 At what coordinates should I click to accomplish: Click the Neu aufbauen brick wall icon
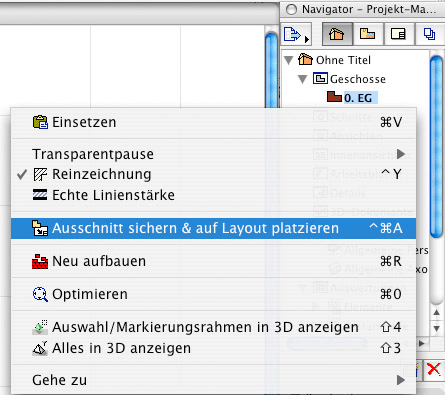click(40, 261)
